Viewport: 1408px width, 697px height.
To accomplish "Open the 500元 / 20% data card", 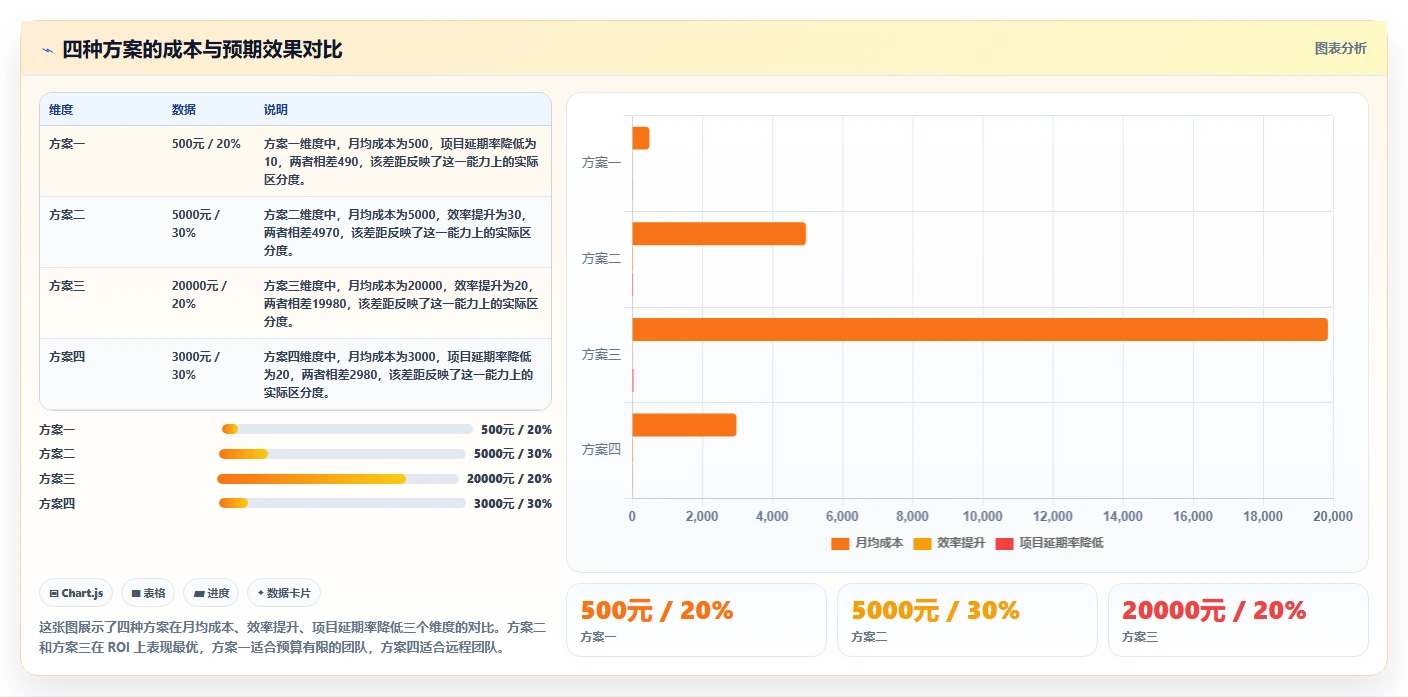I will (x=696, y=620).
